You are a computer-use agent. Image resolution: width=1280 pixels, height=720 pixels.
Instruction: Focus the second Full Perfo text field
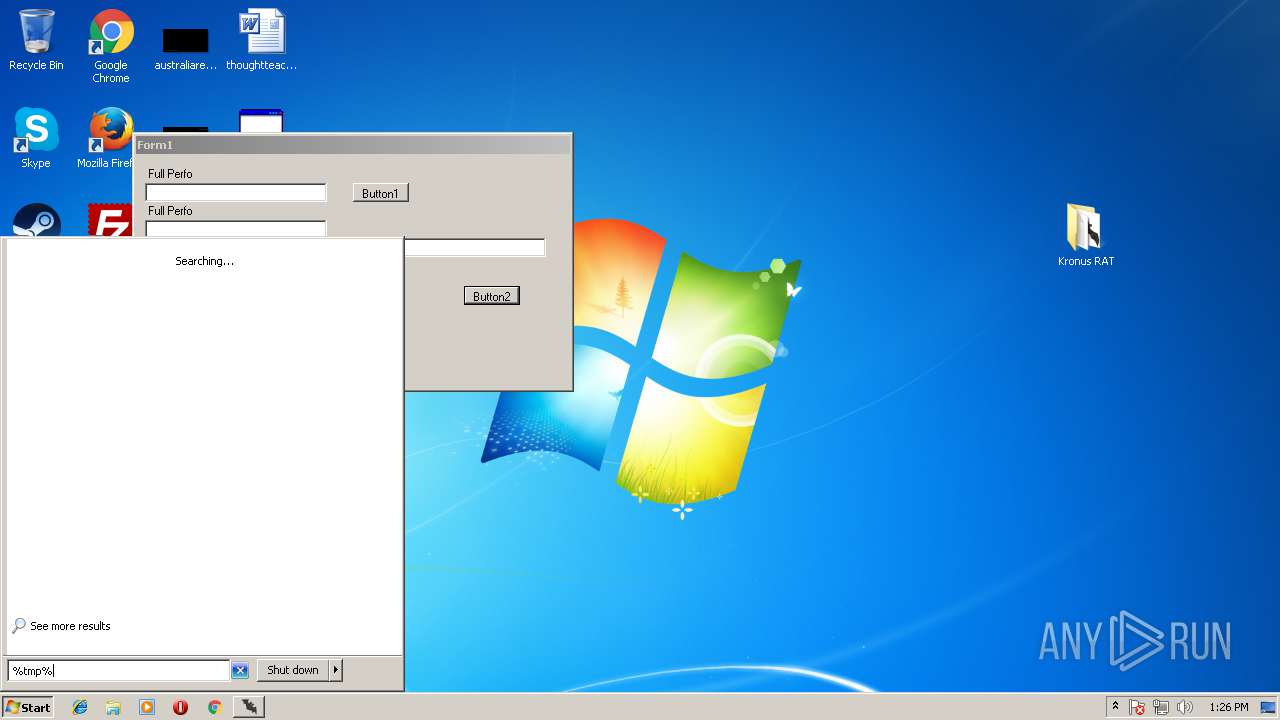click(236, 229)
